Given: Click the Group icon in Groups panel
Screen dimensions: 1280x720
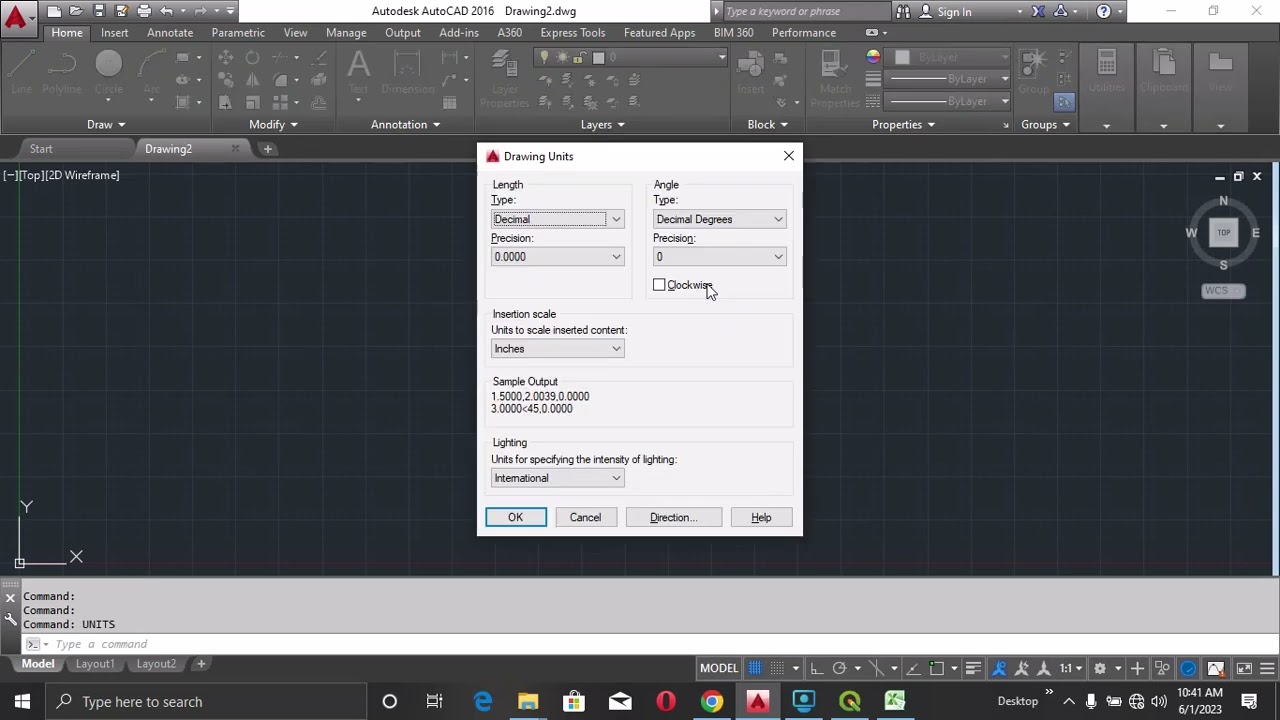Looking at the screenshot, I should 1033,72.
